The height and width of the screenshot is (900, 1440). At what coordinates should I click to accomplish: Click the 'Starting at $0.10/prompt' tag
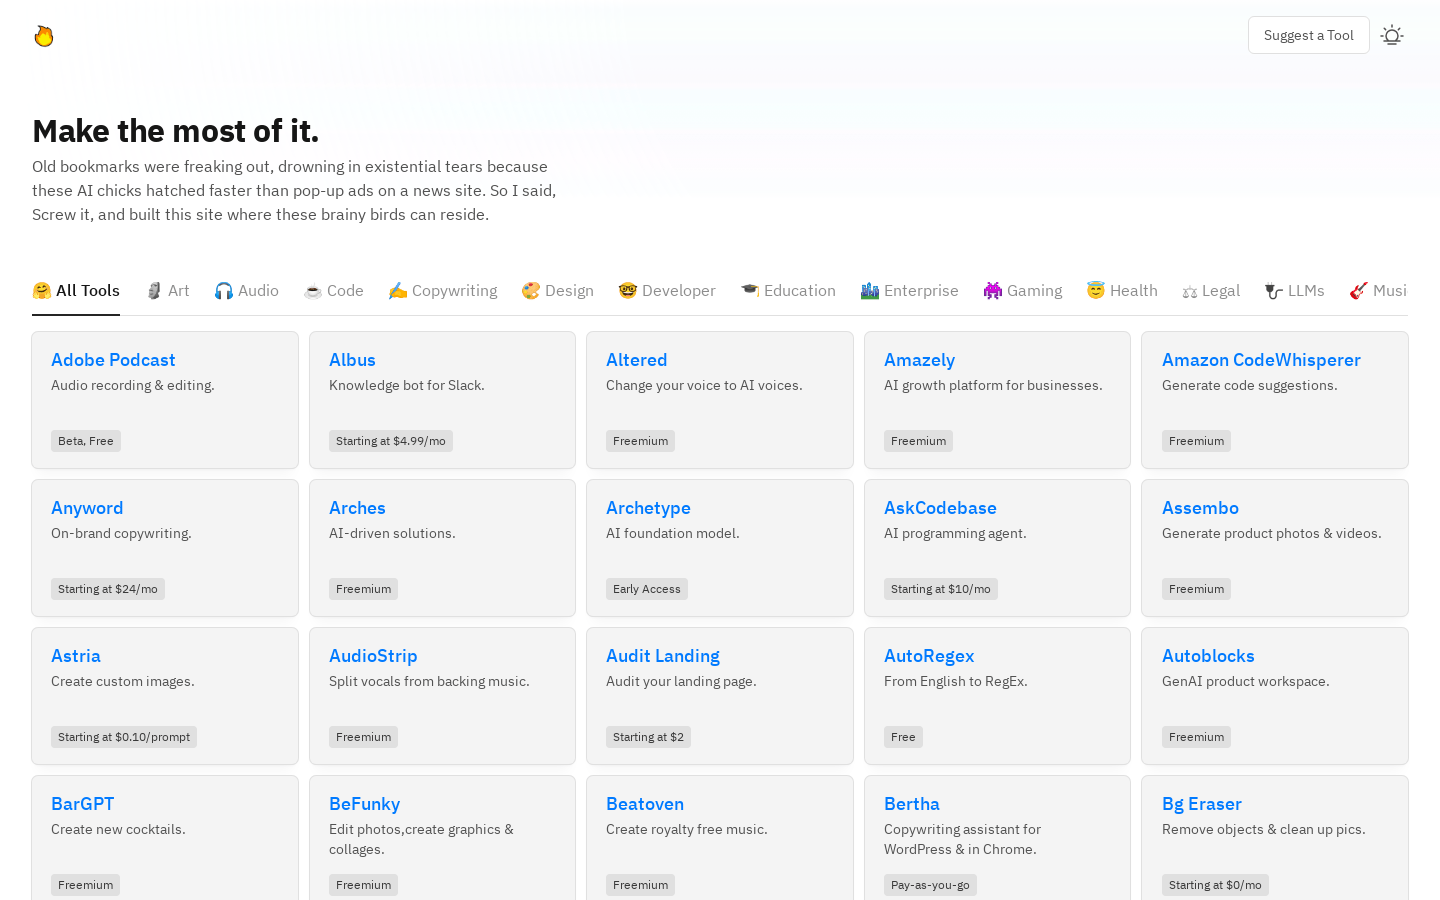124,737
